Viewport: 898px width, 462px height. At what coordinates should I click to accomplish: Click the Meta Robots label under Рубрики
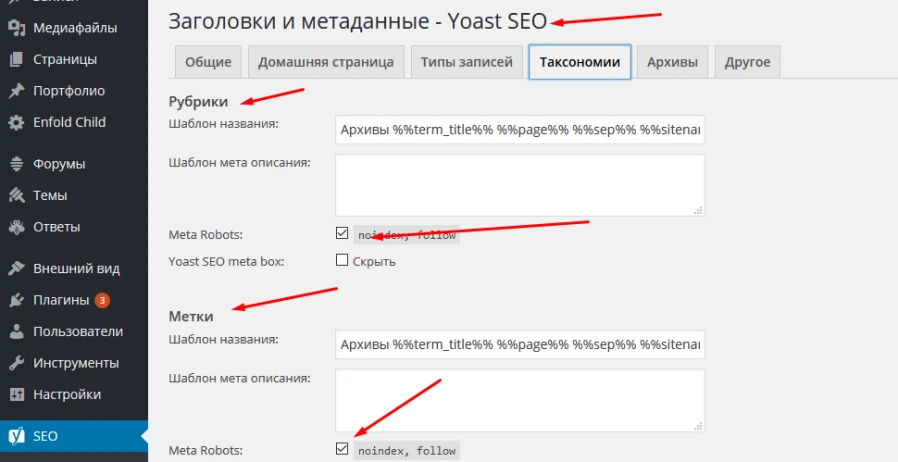point(206,235)
